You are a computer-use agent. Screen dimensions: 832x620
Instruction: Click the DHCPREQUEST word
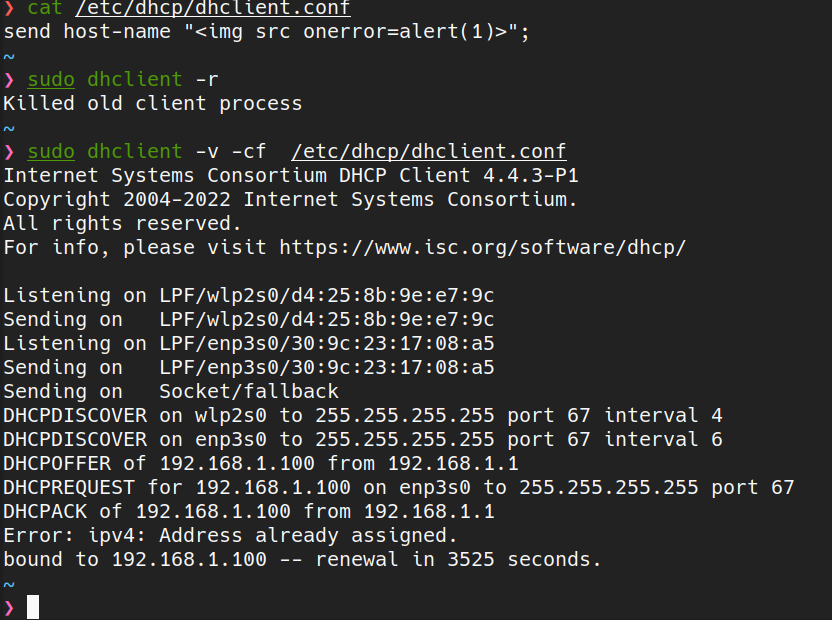tap(69, 487)
